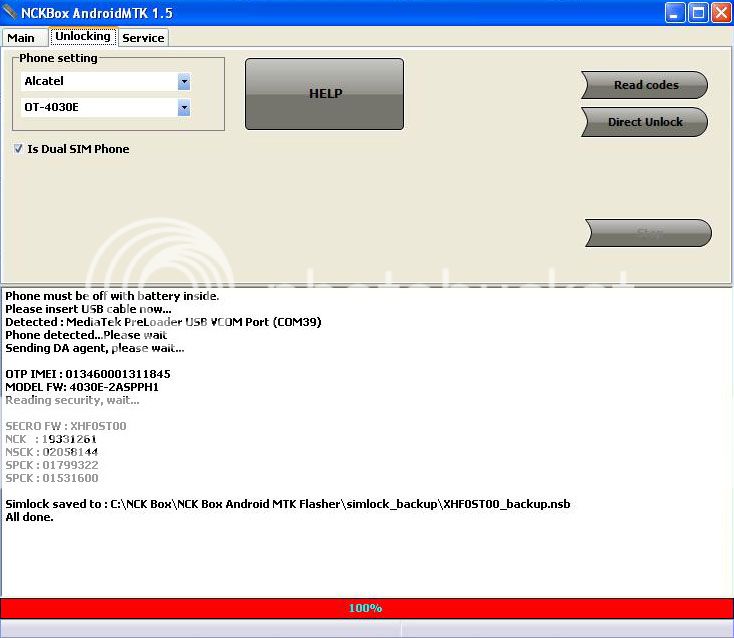Click the greyed-out Stop button
Image resolution: width=734 pixels, height=638 pixels.
coord(649,233)
